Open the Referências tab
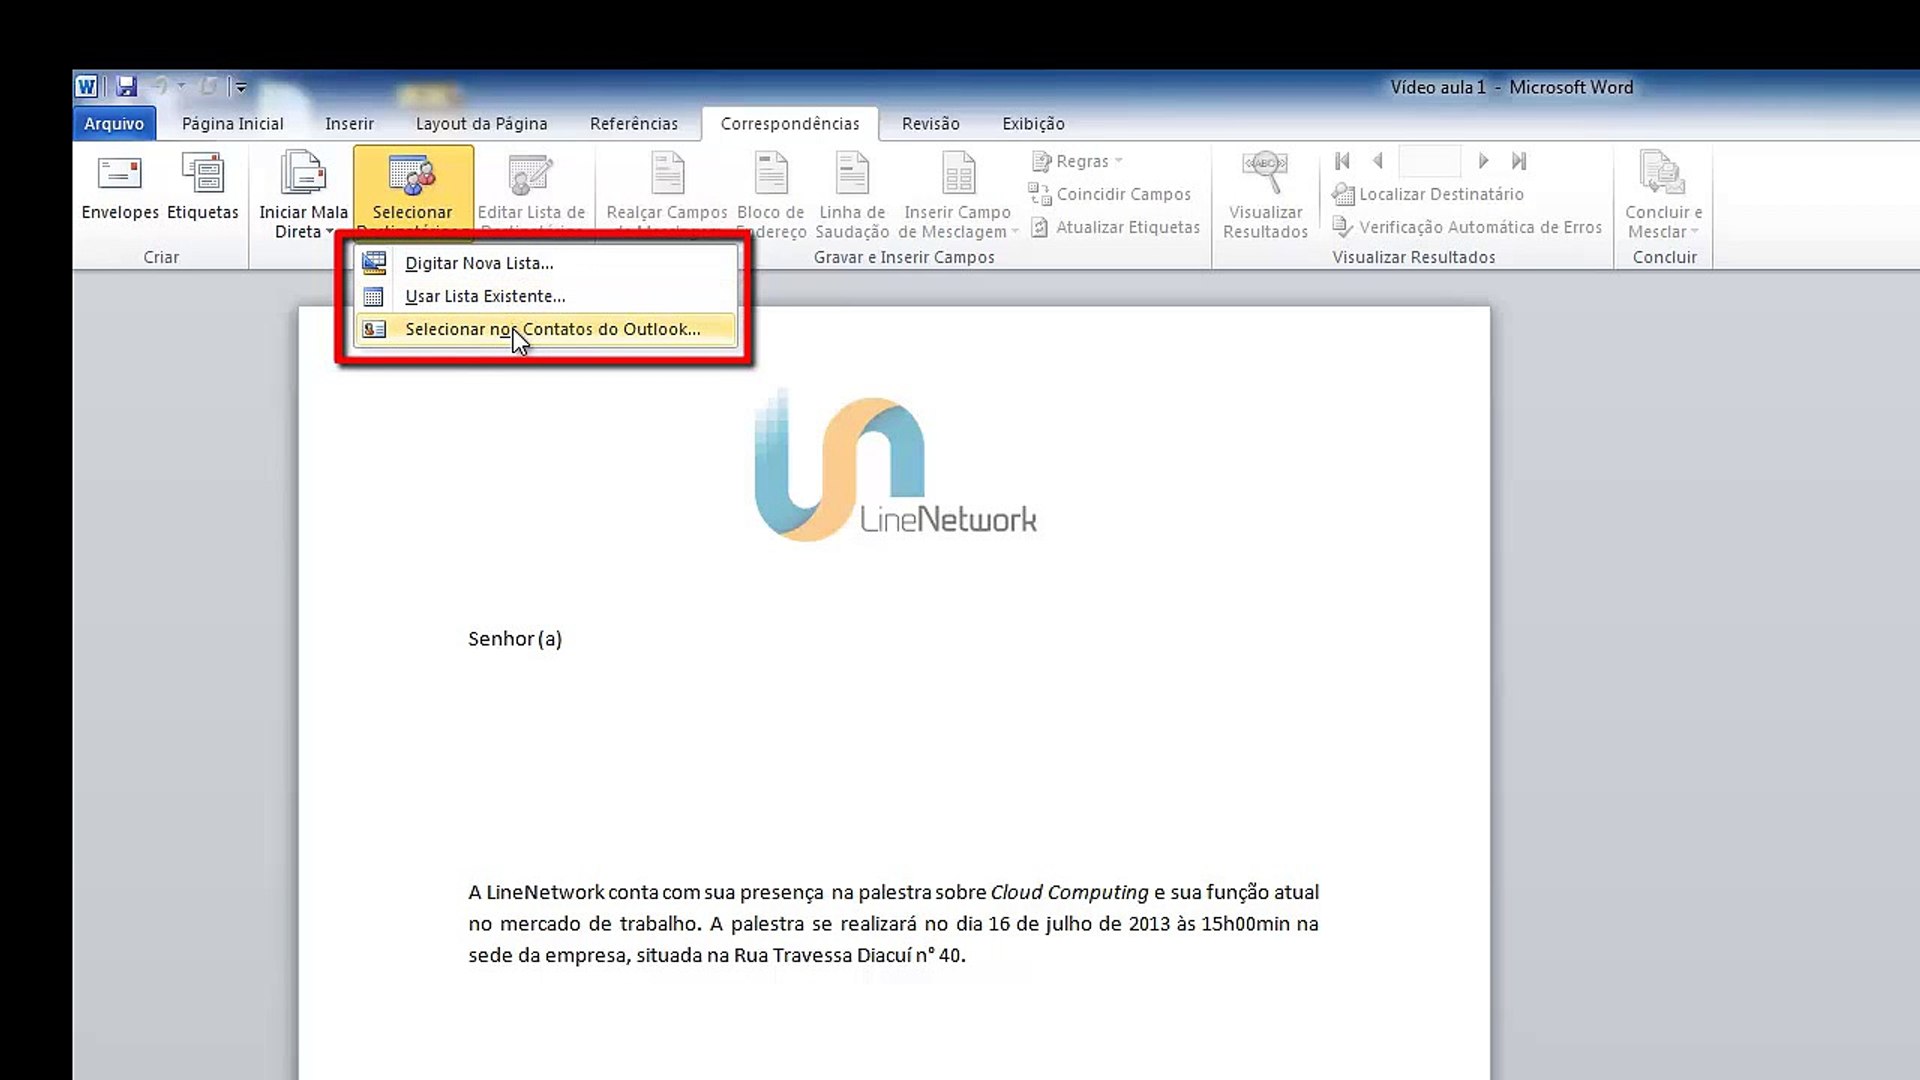1920x1080 pixels. pos(633,124)
